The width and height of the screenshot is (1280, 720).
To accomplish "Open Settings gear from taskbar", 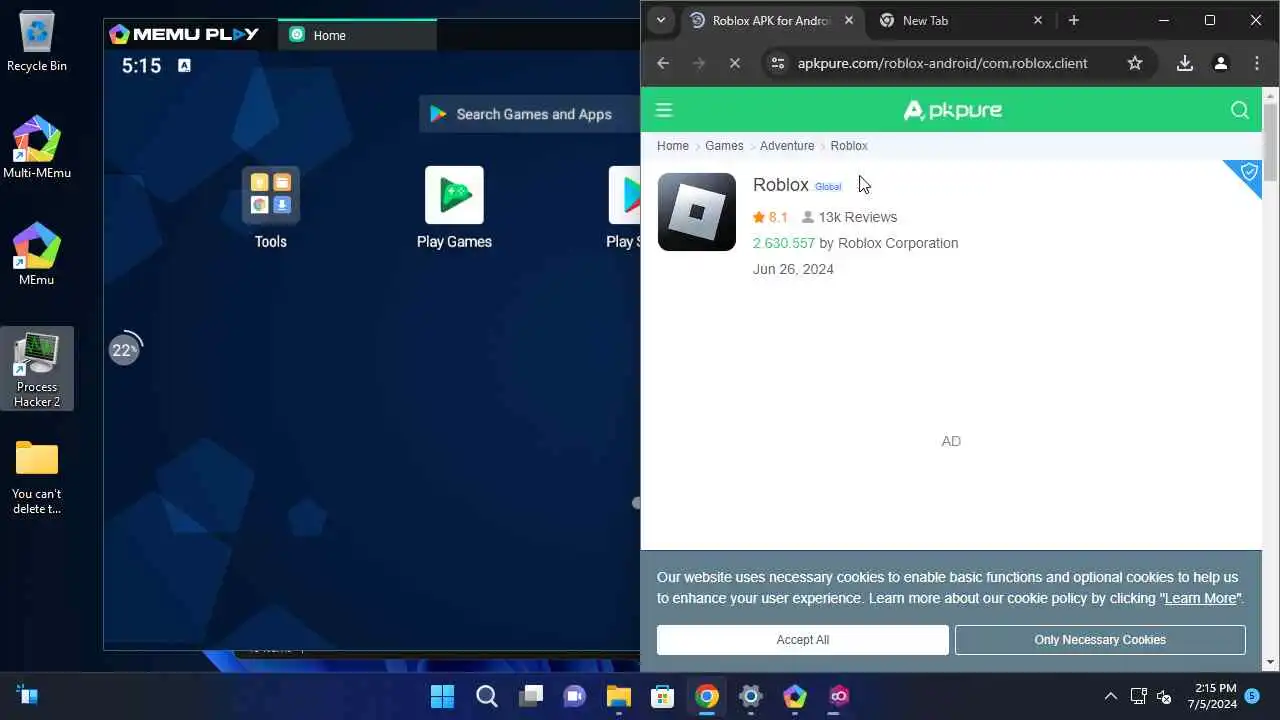I will coord(751,696).
